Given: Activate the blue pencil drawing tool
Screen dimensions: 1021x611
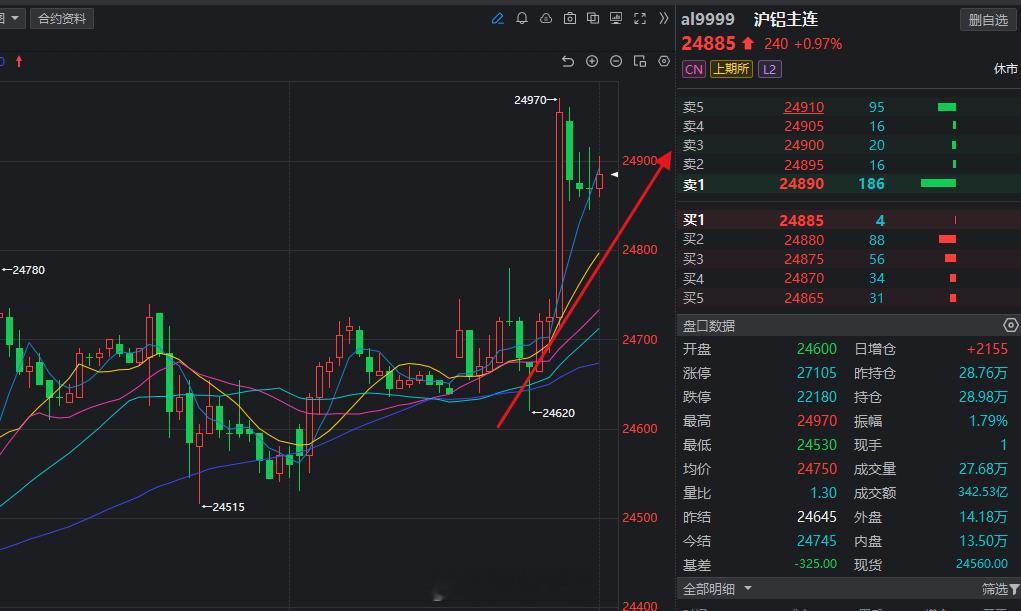Looking at the screenshot, I should click(x=497, y=18).
